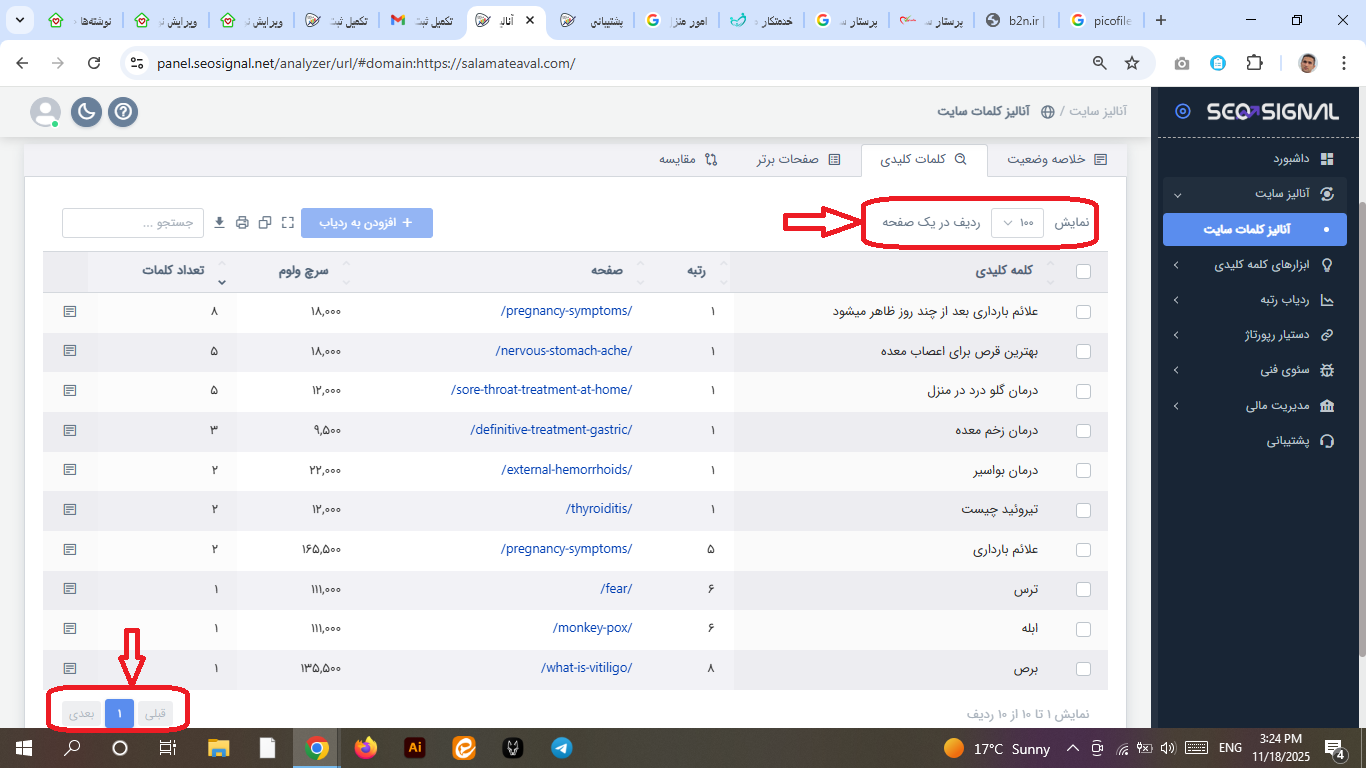Open details icon for the /fear/ row
Image resolution: width=1366 pixels, height=768 pixels.
(x=70, y=589)
